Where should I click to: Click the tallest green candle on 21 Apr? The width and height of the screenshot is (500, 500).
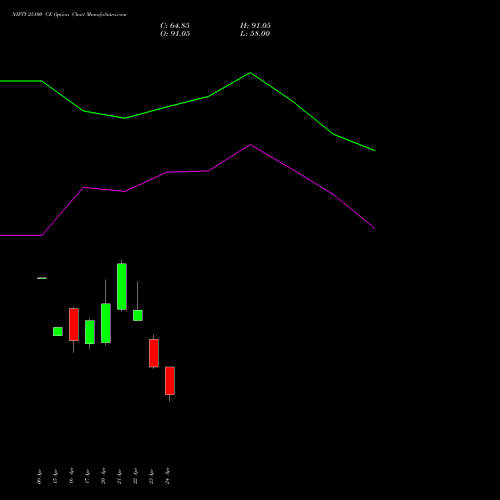(x=122, y=287)
